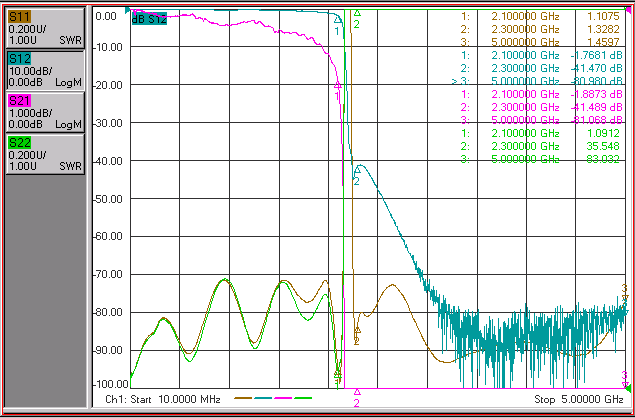
Task: Click the green line in the trace legend
Action: tap(303, 399)
